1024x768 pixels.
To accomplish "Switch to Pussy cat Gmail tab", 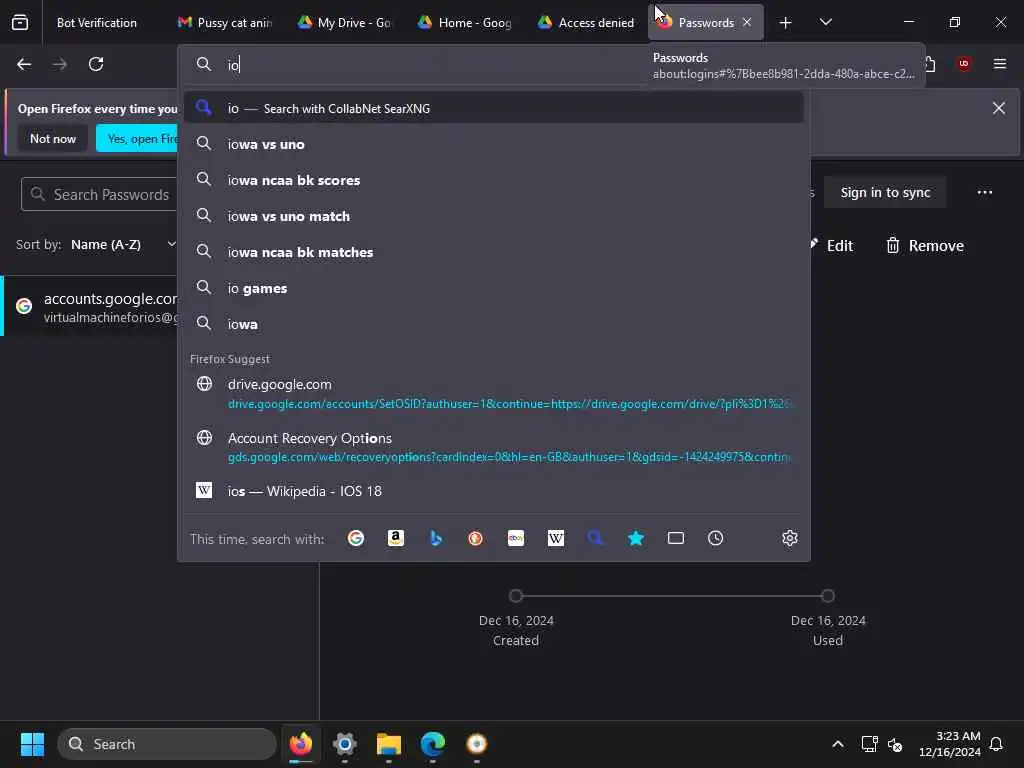I will point(225,22).
